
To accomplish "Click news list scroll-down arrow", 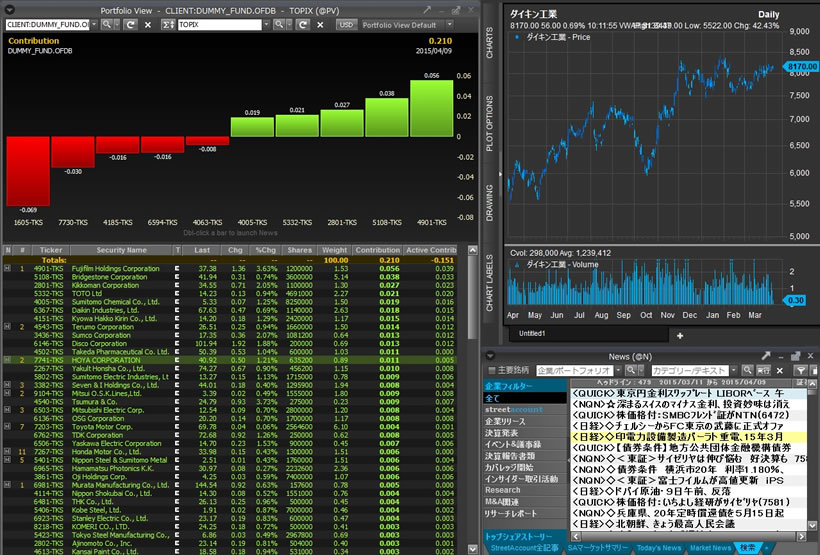I will (x=812, y=526).
